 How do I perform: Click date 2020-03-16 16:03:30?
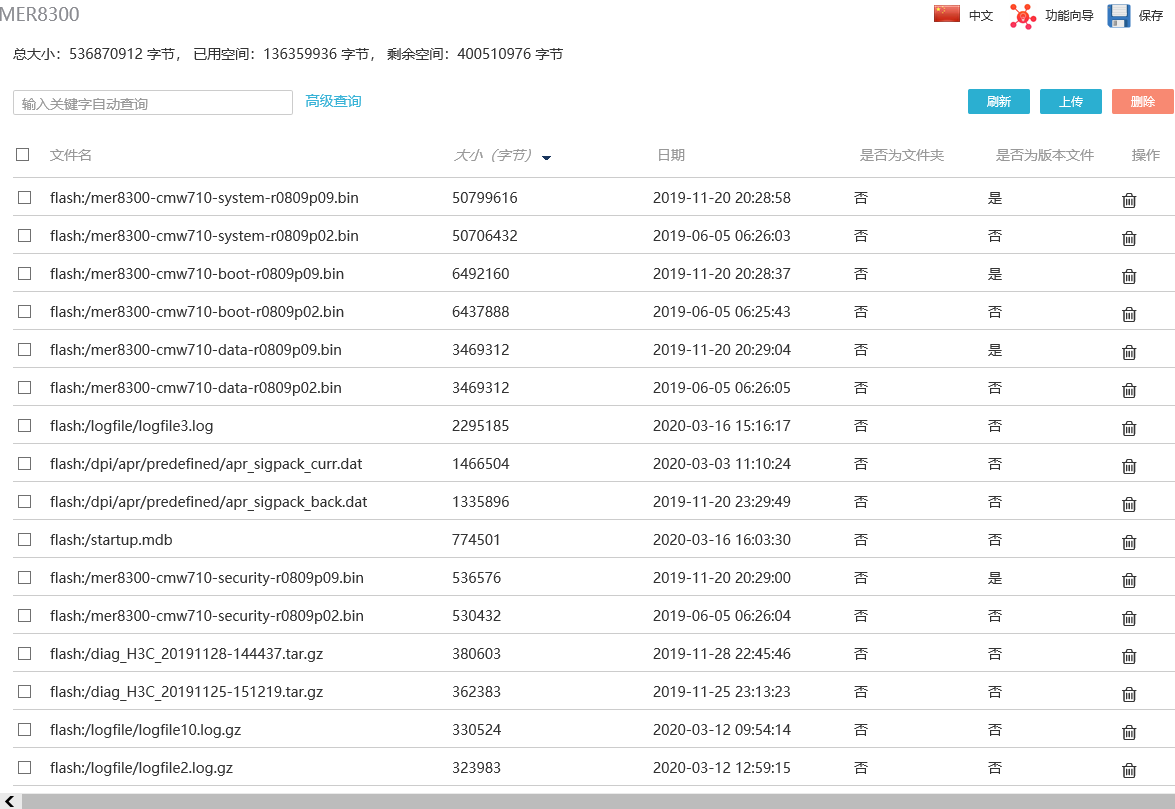pos(722,540)
